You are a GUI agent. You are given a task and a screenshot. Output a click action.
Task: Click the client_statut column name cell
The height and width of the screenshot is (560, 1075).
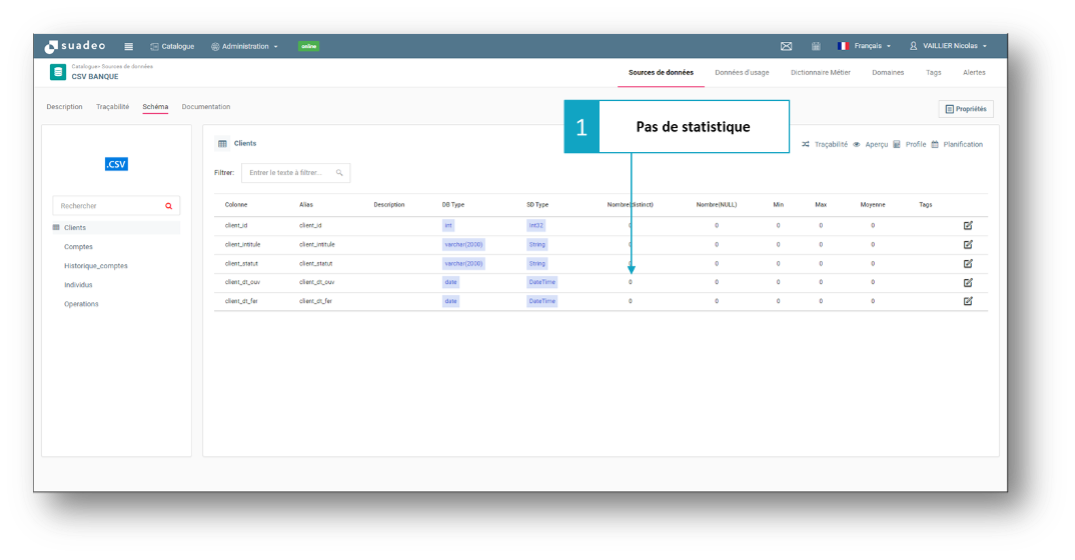[241, 264]
